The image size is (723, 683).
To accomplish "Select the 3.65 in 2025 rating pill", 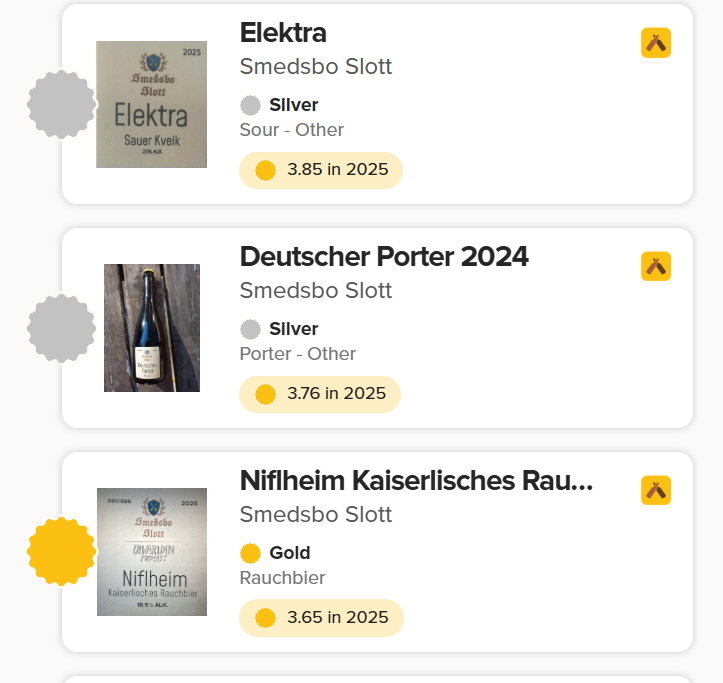I will [x=321, y=618].
